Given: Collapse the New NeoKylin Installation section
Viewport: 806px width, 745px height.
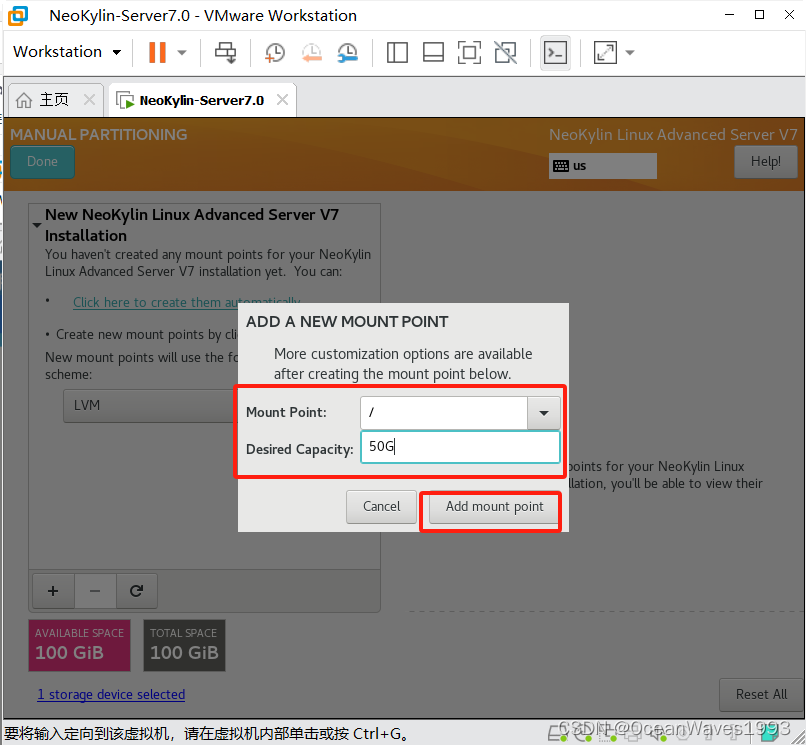Looking at the screenshot, I should pos(36,225).
